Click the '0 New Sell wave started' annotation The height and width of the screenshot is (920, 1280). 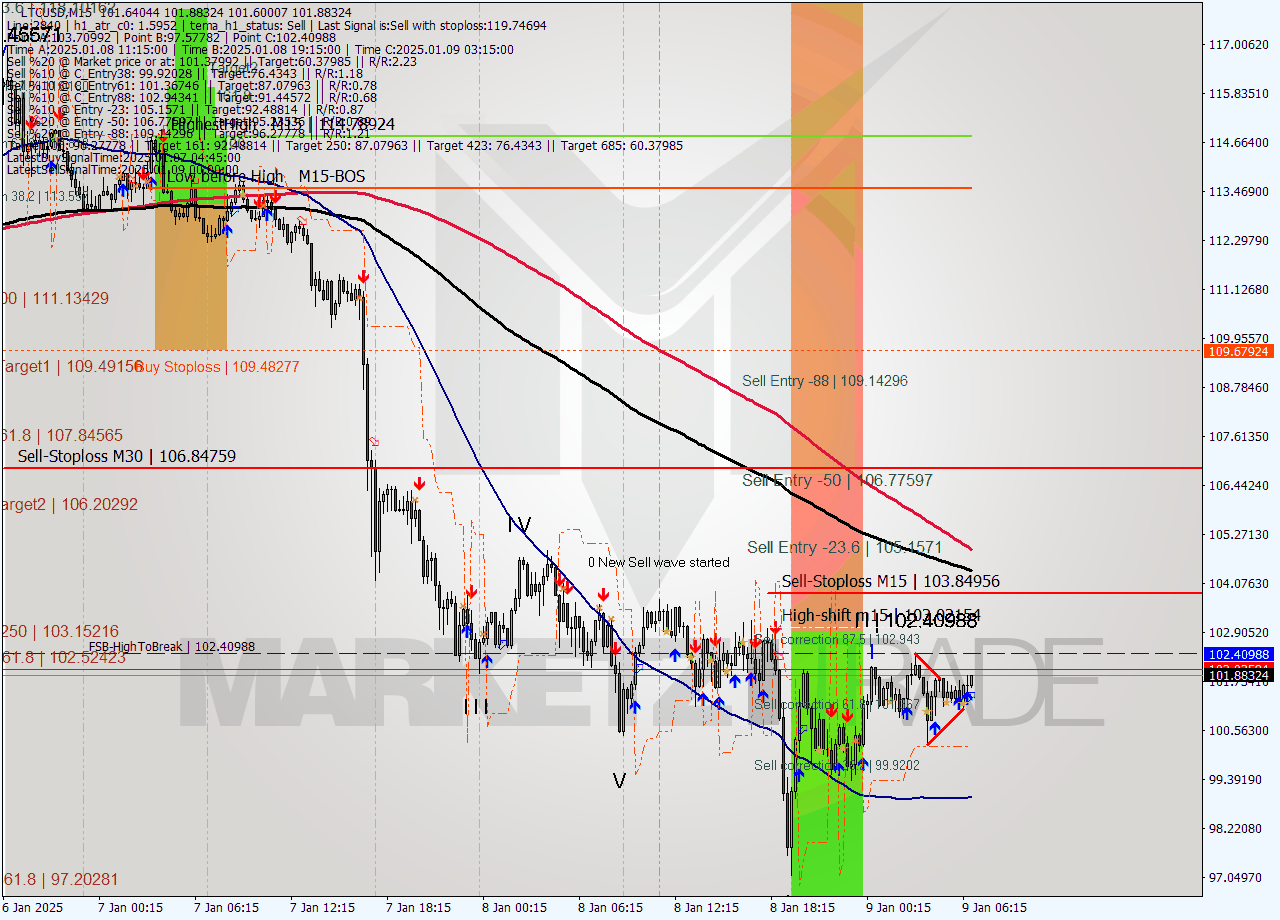tap(659, 562)
